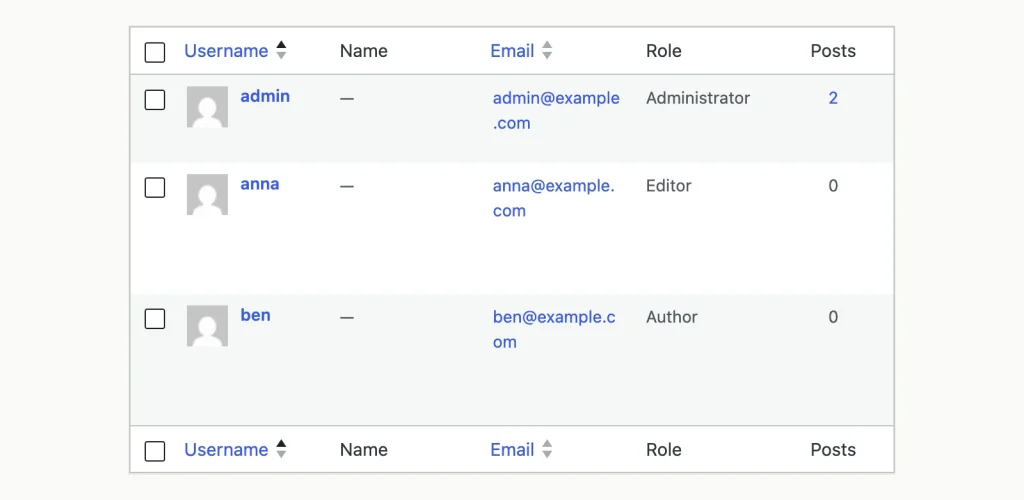Click the header Username sort arrows icon

[x=281, y=50]
